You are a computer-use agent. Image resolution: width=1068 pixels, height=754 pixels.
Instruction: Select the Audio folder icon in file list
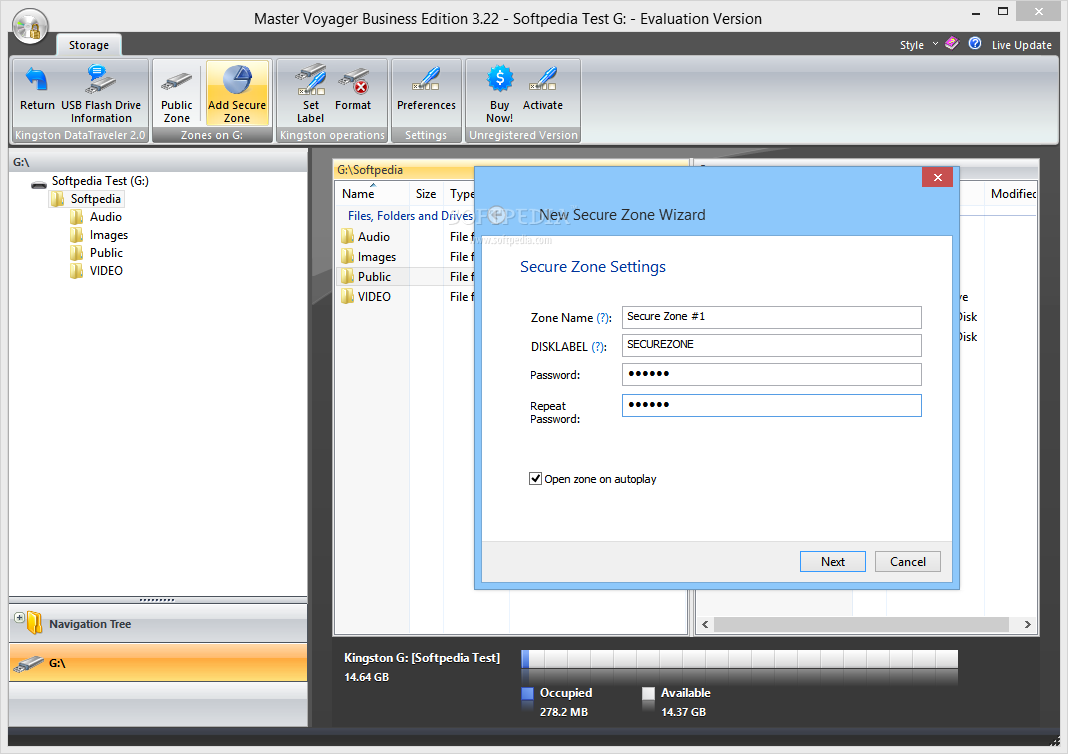347,236
